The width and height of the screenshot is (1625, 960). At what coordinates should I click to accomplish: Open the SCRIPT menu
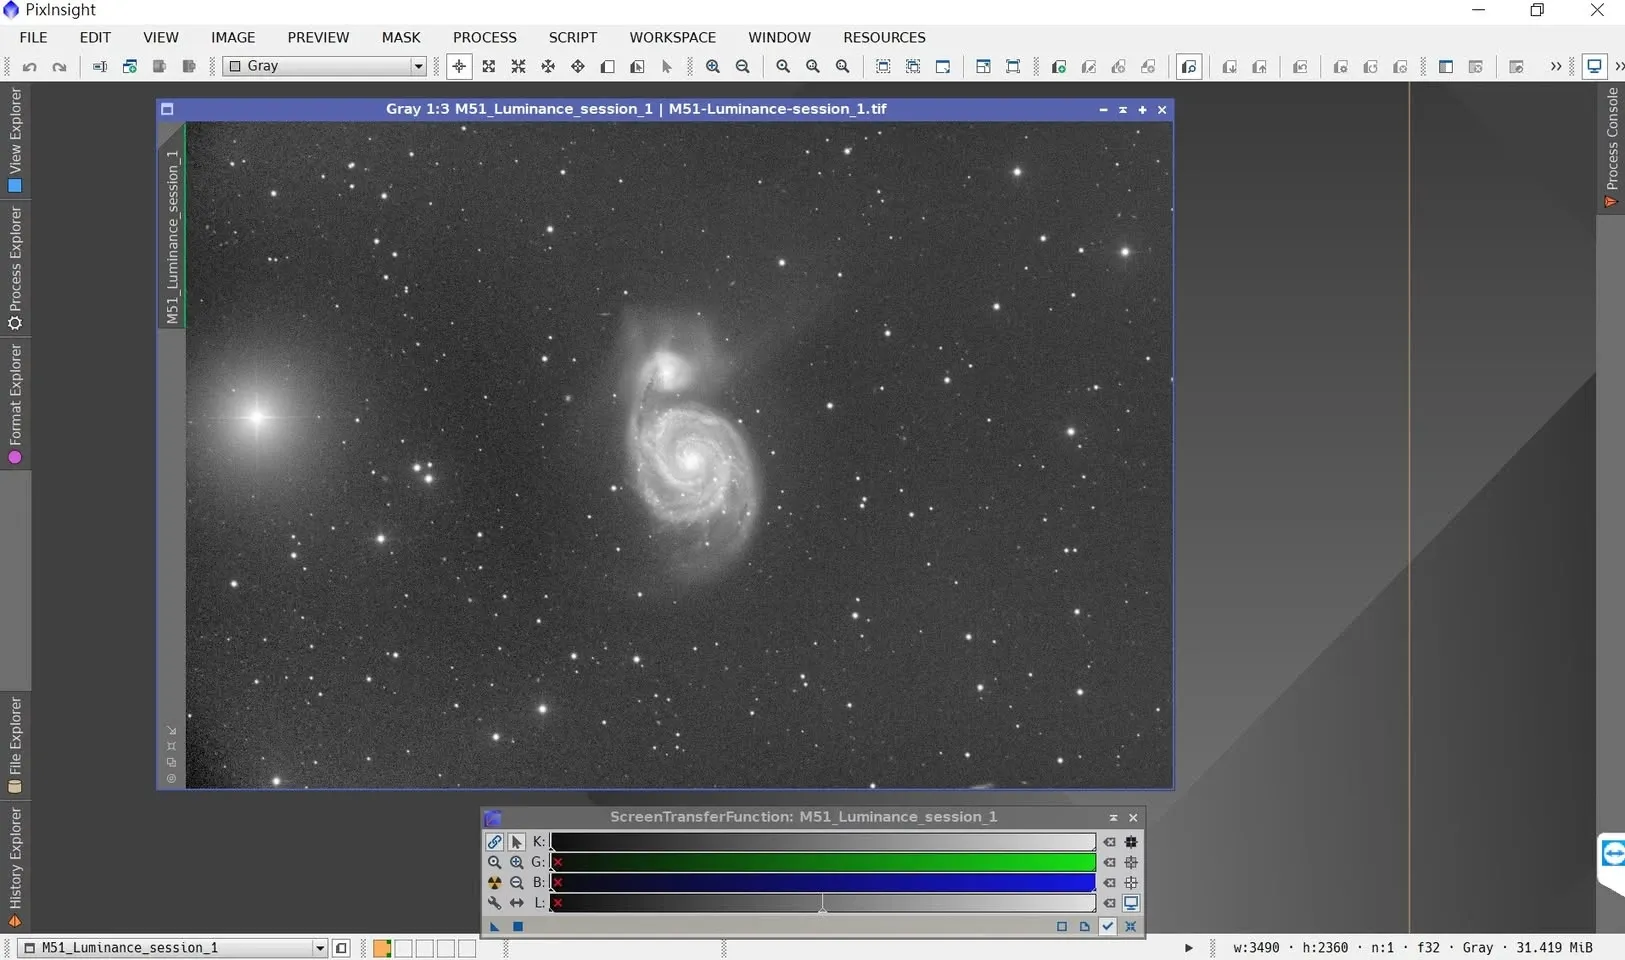point(573,37)
